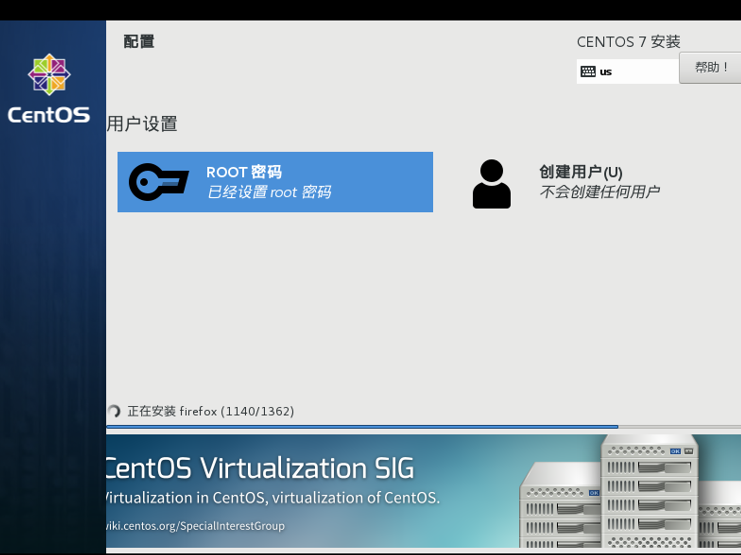Viewport: 741px width, 555px height.
Task: Click the wiki.centos.org/SpecialInterestGroup link text
Action: pos(196,526)
